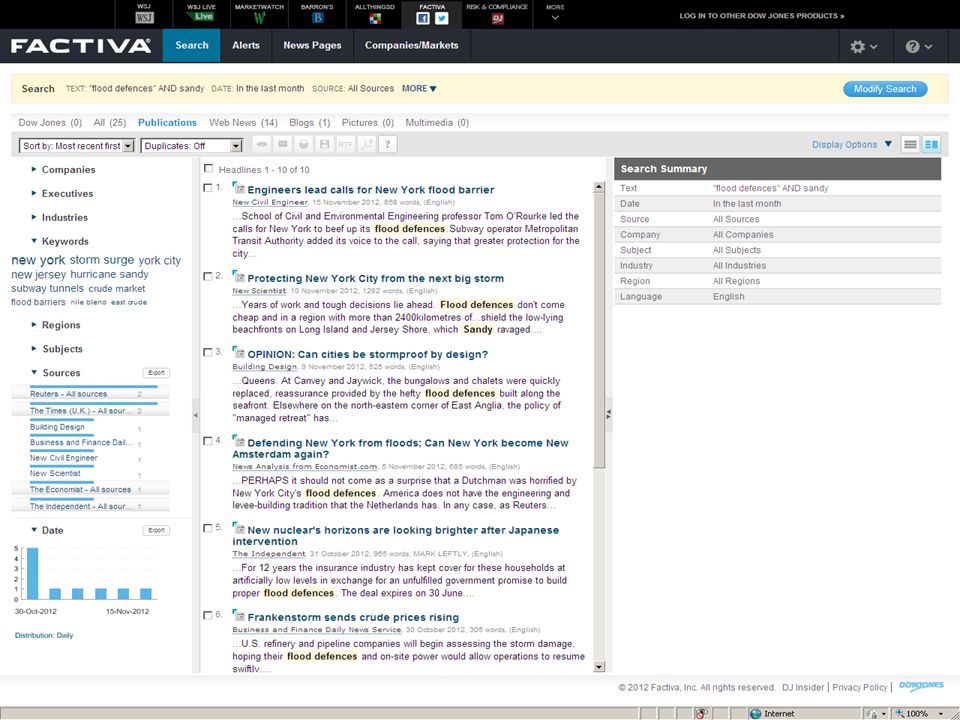Check headline 3 OPINION stormproof by design
Viewport: 960px width, 720px height.
pyautogui.click(x=208, y=352)
